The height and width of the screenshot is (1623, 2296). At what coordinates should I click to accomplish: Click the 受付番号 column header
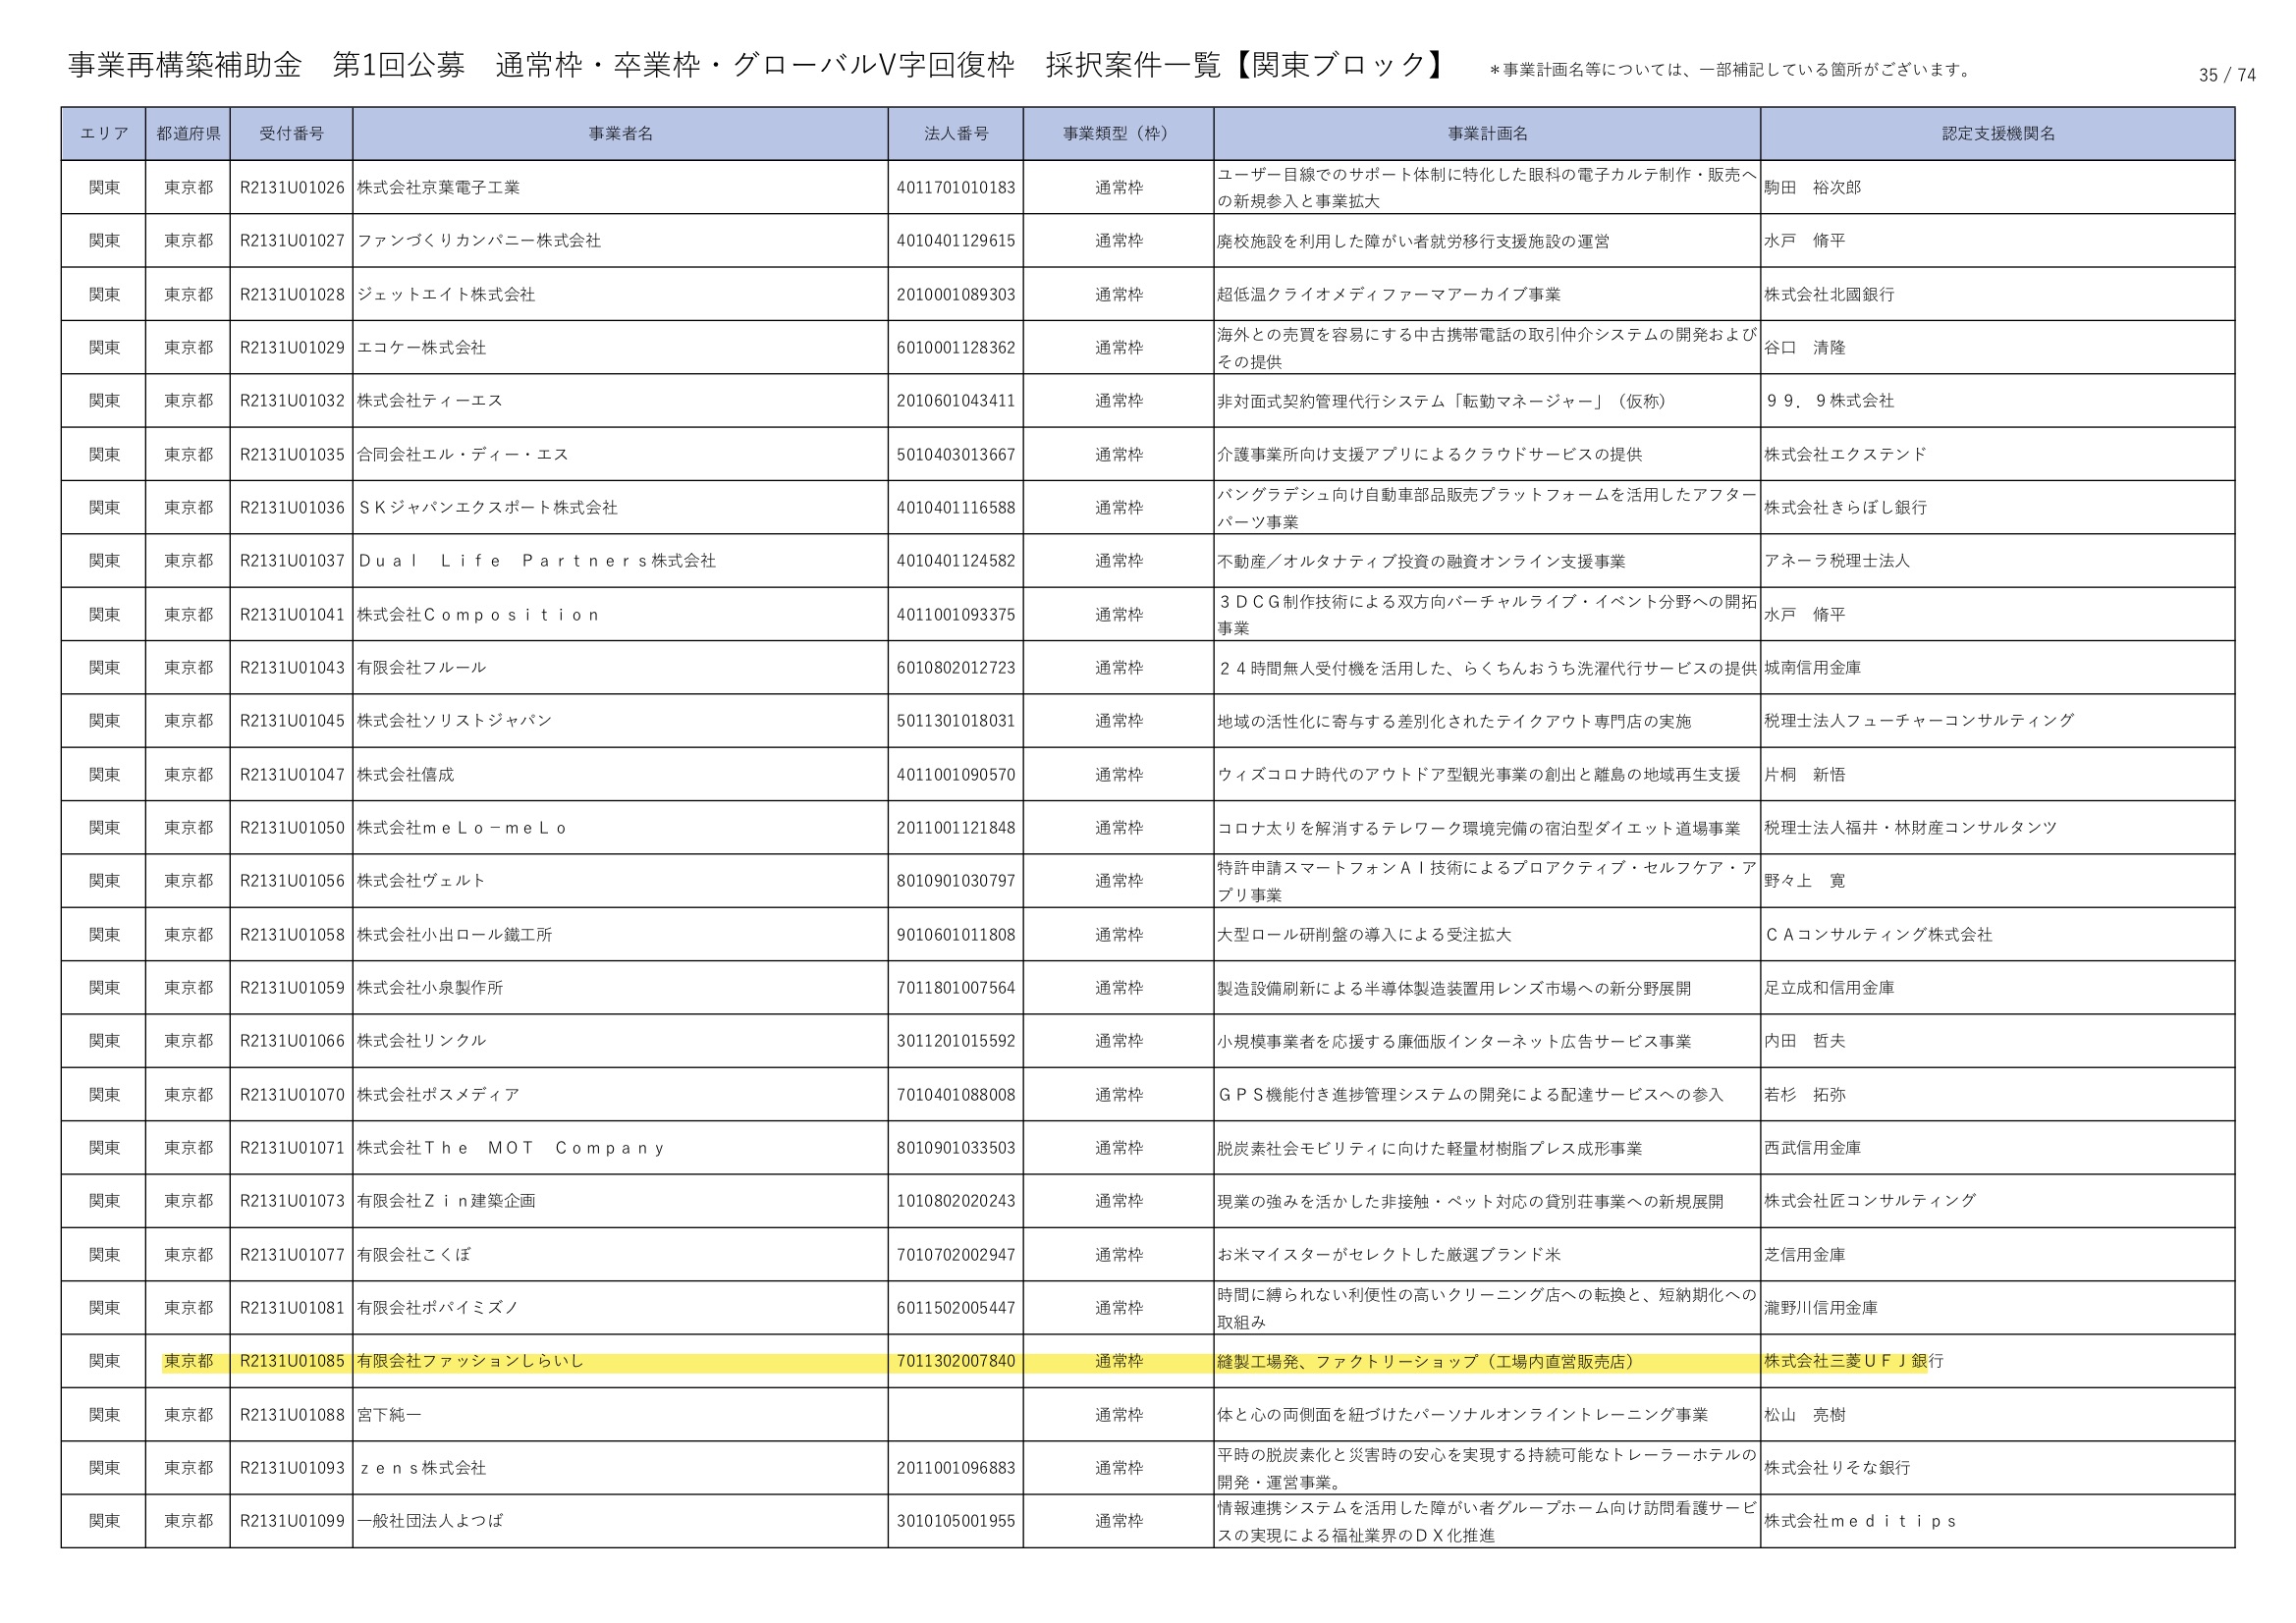(291, 134)
